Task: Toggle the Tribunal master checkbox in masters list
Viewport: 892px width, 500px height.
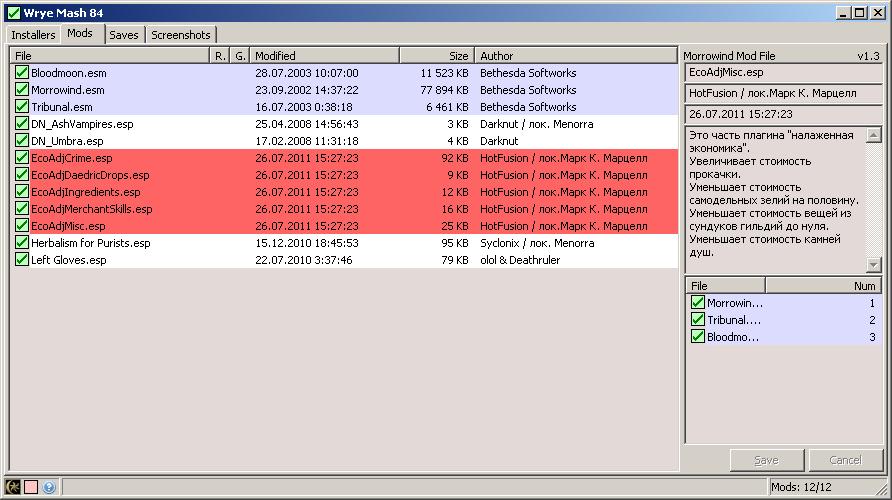Action: [698, 320]
